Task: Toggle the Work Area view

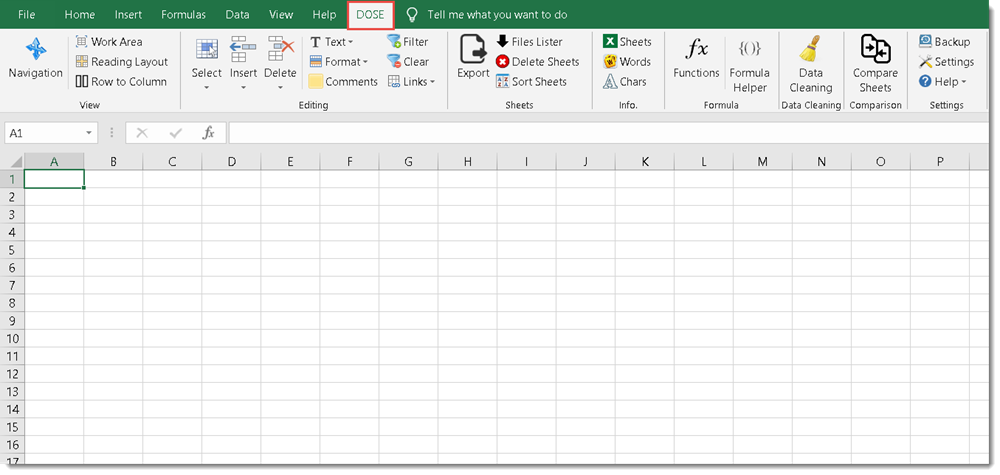Action: (x=109, y=41)
